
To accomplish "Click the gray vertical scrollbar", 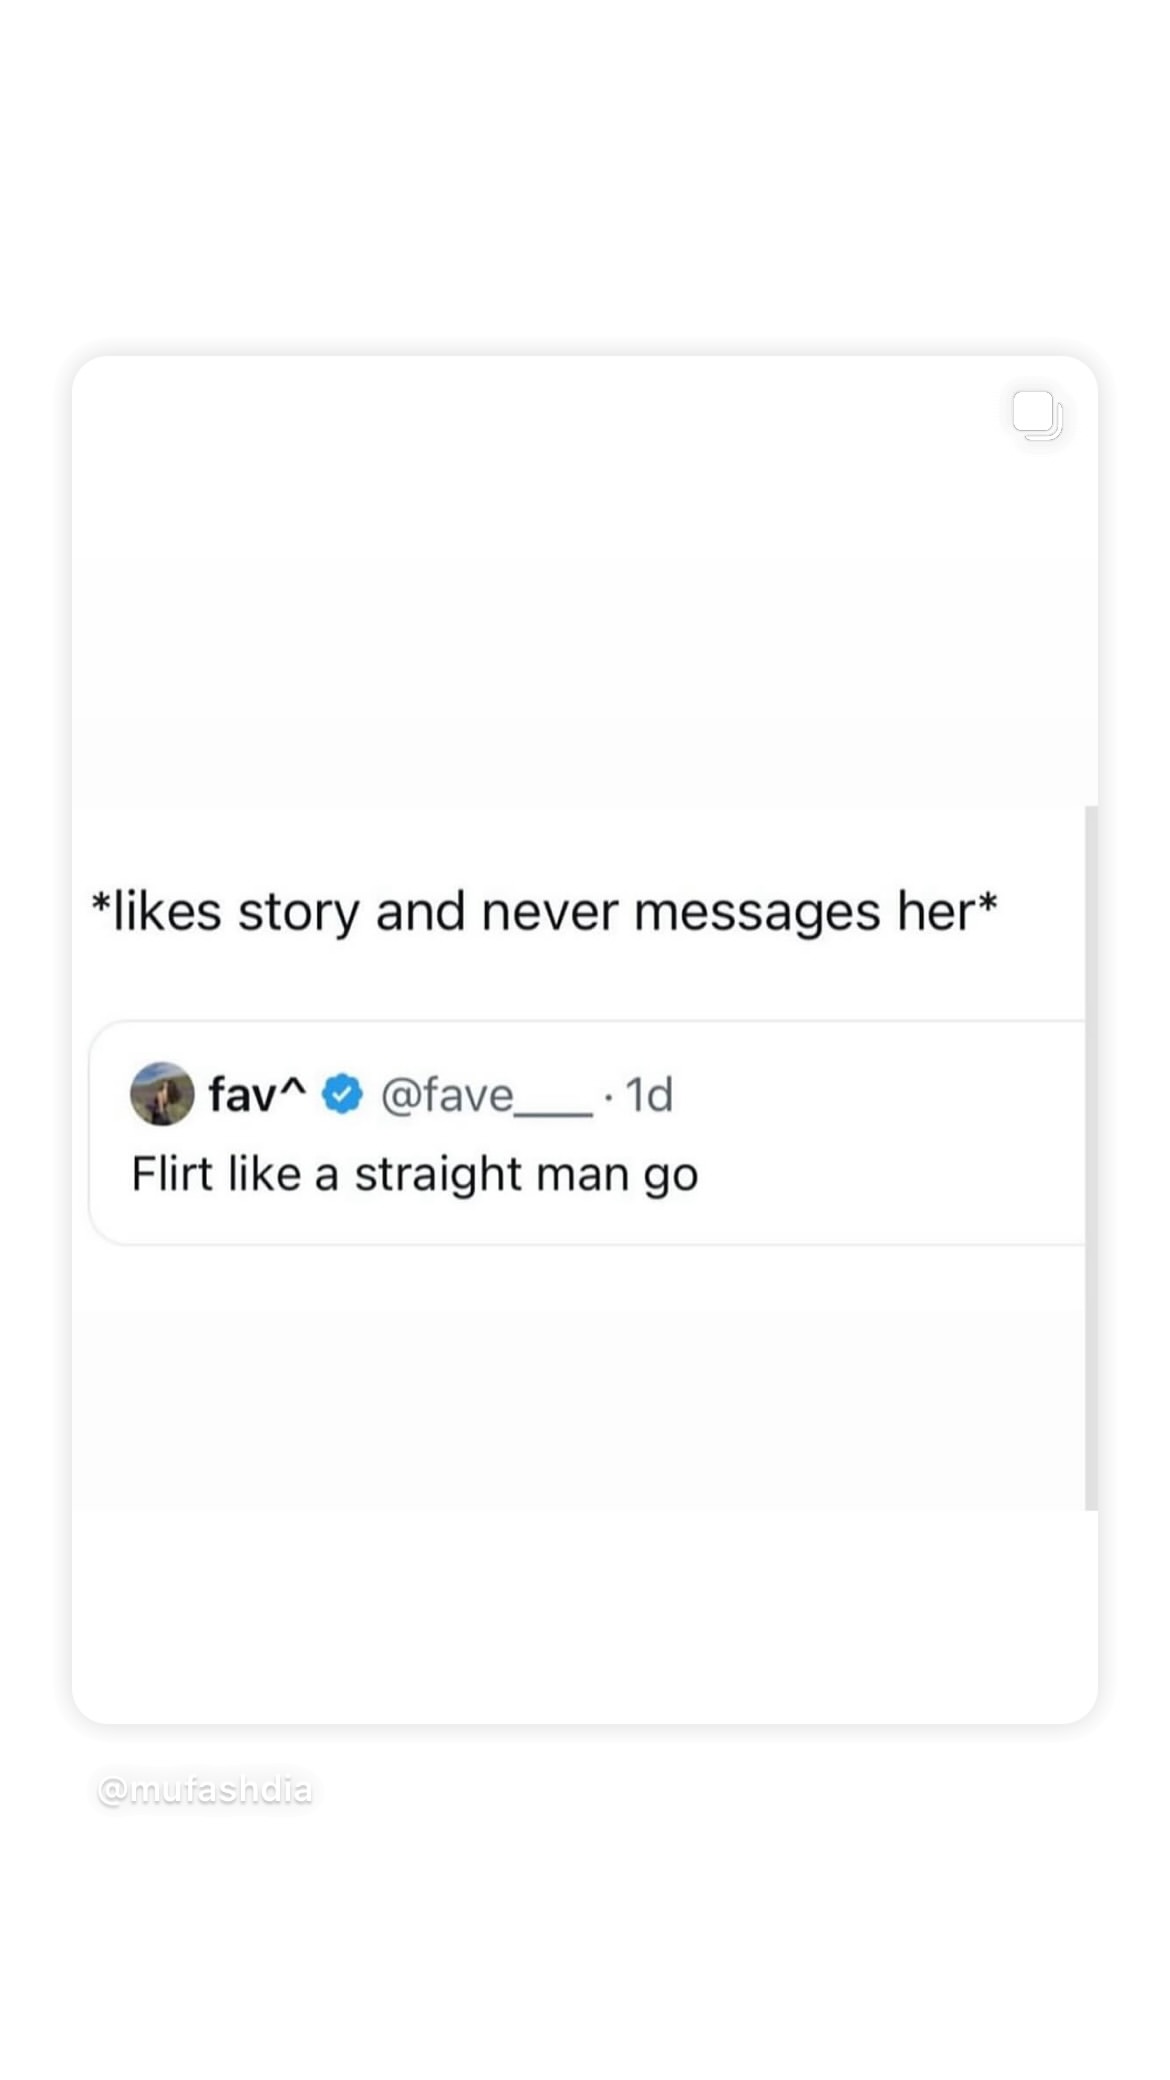I will click(1091, 1157).
